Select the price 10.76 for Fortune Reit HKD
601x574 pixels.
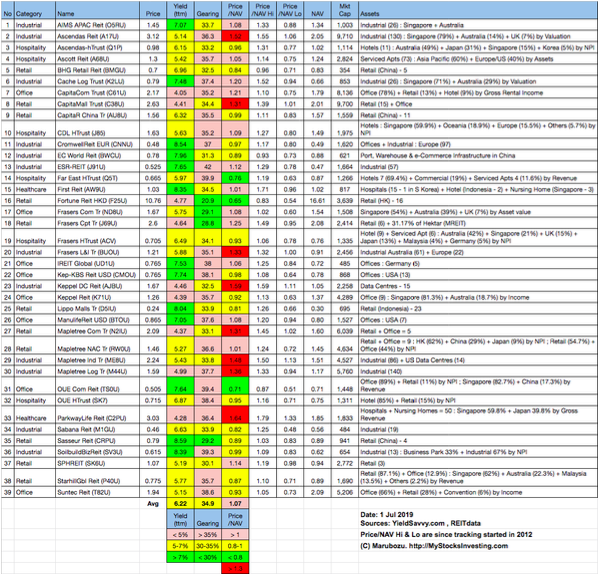tap(153, 201)
